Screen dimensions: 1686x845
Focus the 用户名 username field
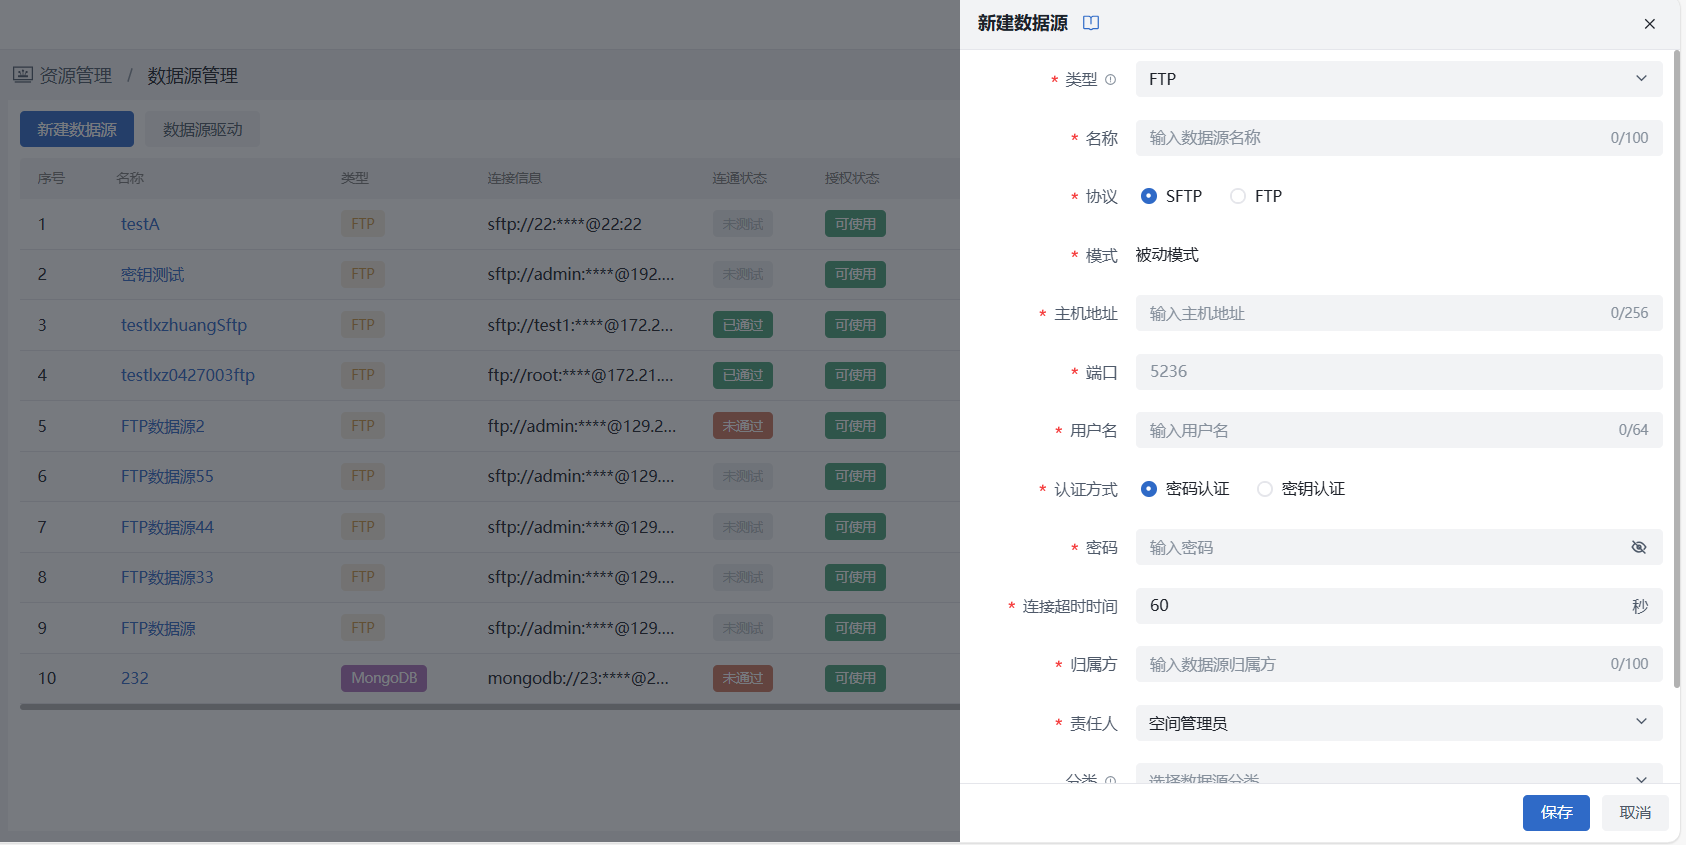tap(1399, 430)
